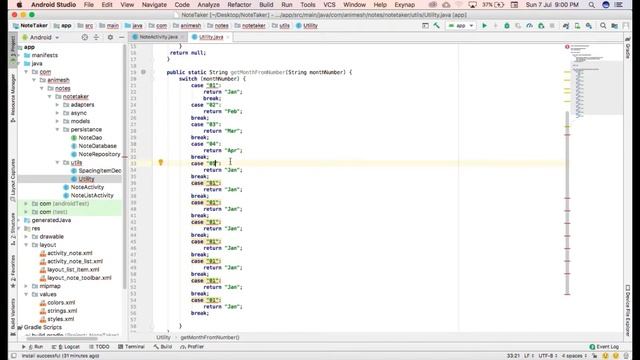Click the Make Project hammer icon
This screenshot has height=360, width=640.
tap(436, 26)
